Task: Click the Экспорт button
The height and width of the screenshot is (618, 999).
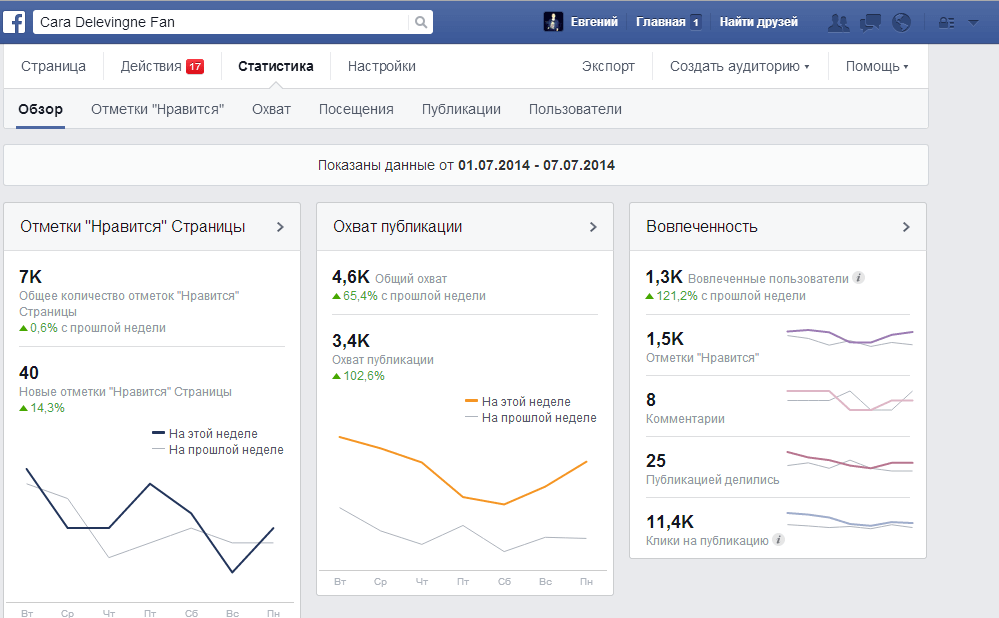Action: 608,67
